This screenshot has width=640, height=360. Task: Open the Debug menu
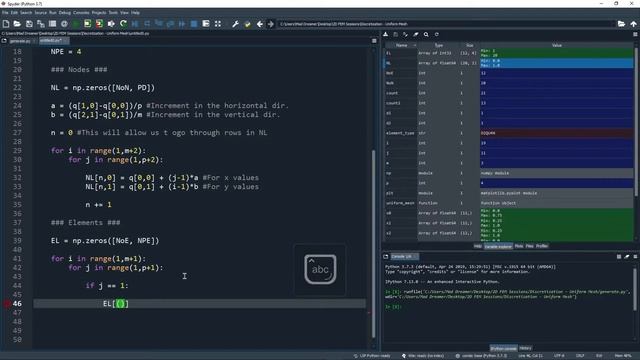pyautogui.click(x=64, y=13)
